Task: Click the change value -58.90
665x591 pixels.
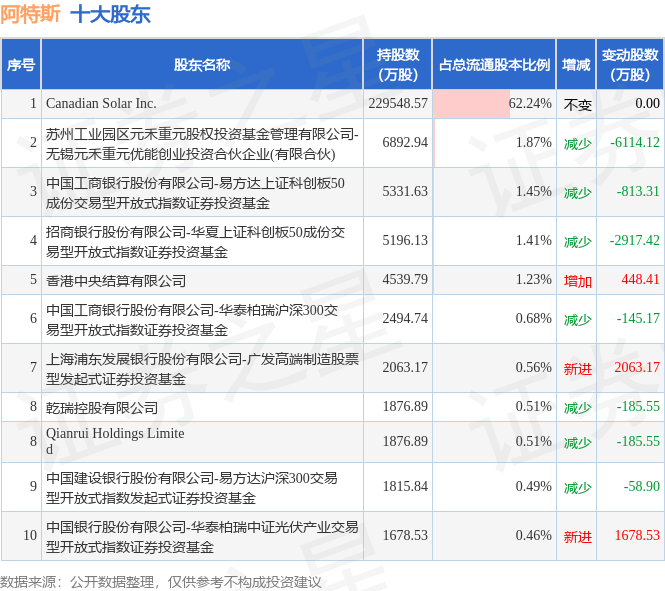Action: (x=642, y=486)
